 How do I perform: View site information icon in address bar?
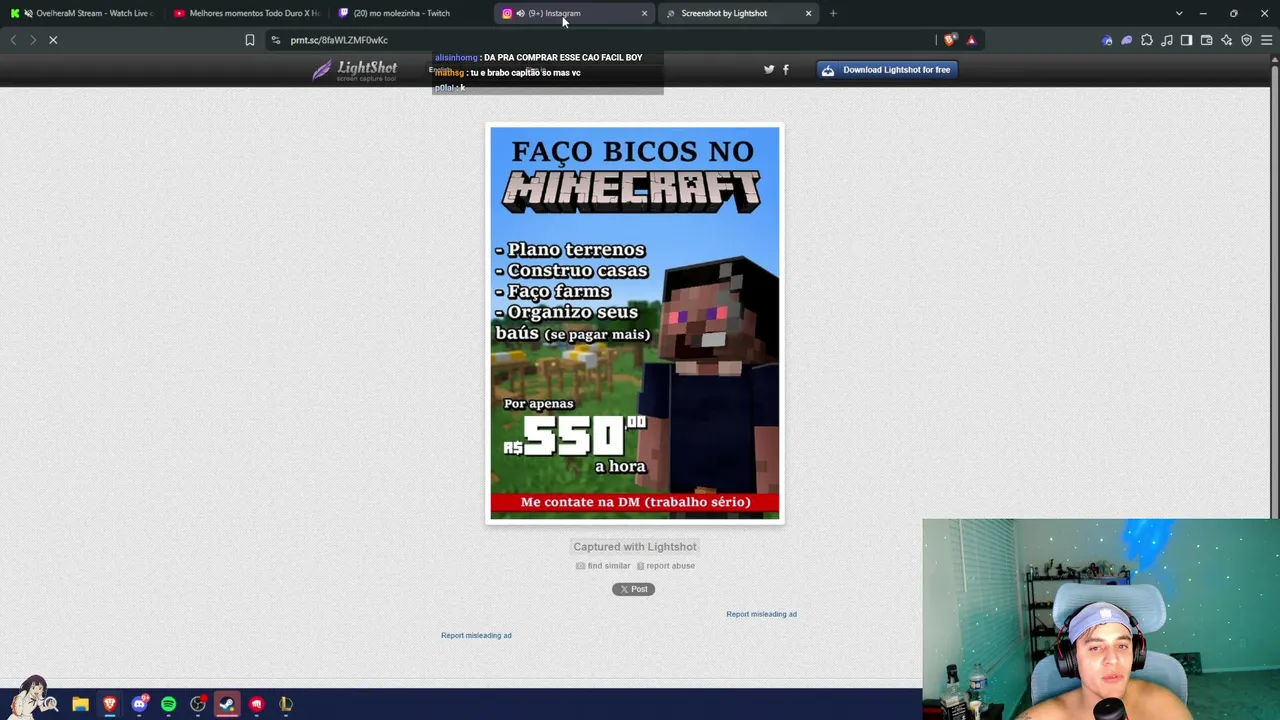276,40
